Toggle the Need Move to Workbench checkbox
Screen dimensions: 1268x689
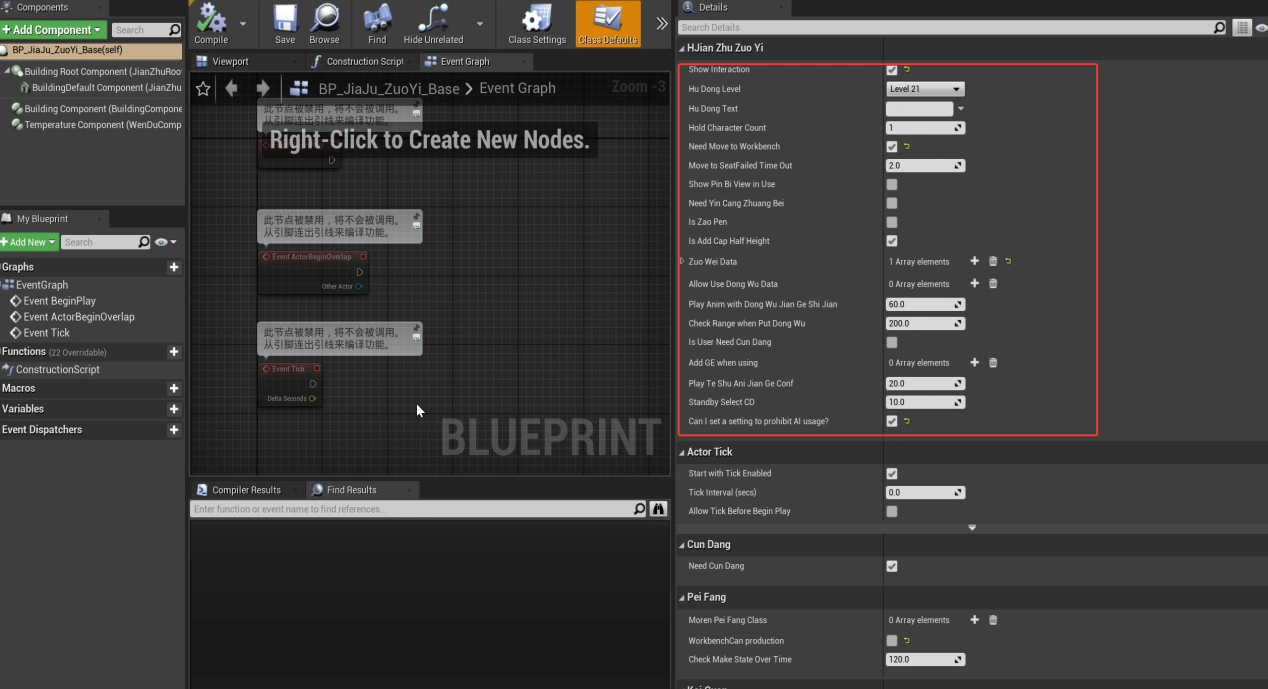pyautogui.click(x=892, y=147)
